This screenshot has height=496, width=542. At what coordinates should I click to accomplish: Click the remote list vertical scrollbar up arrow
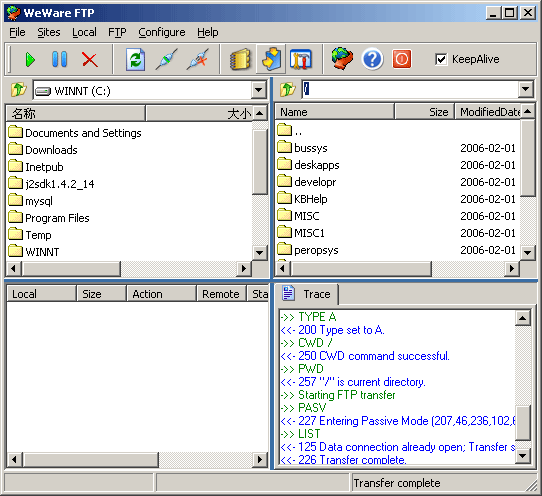pyautogui.click(x=527, y=111)
